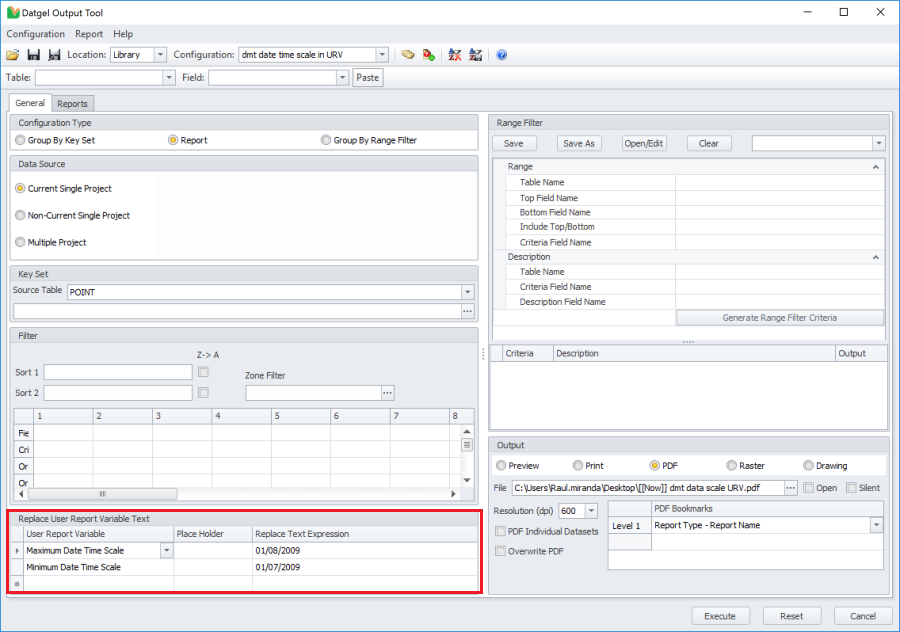
Task: Click Generate Range Filter Criteria button
Action: click(x=779, y=318)
